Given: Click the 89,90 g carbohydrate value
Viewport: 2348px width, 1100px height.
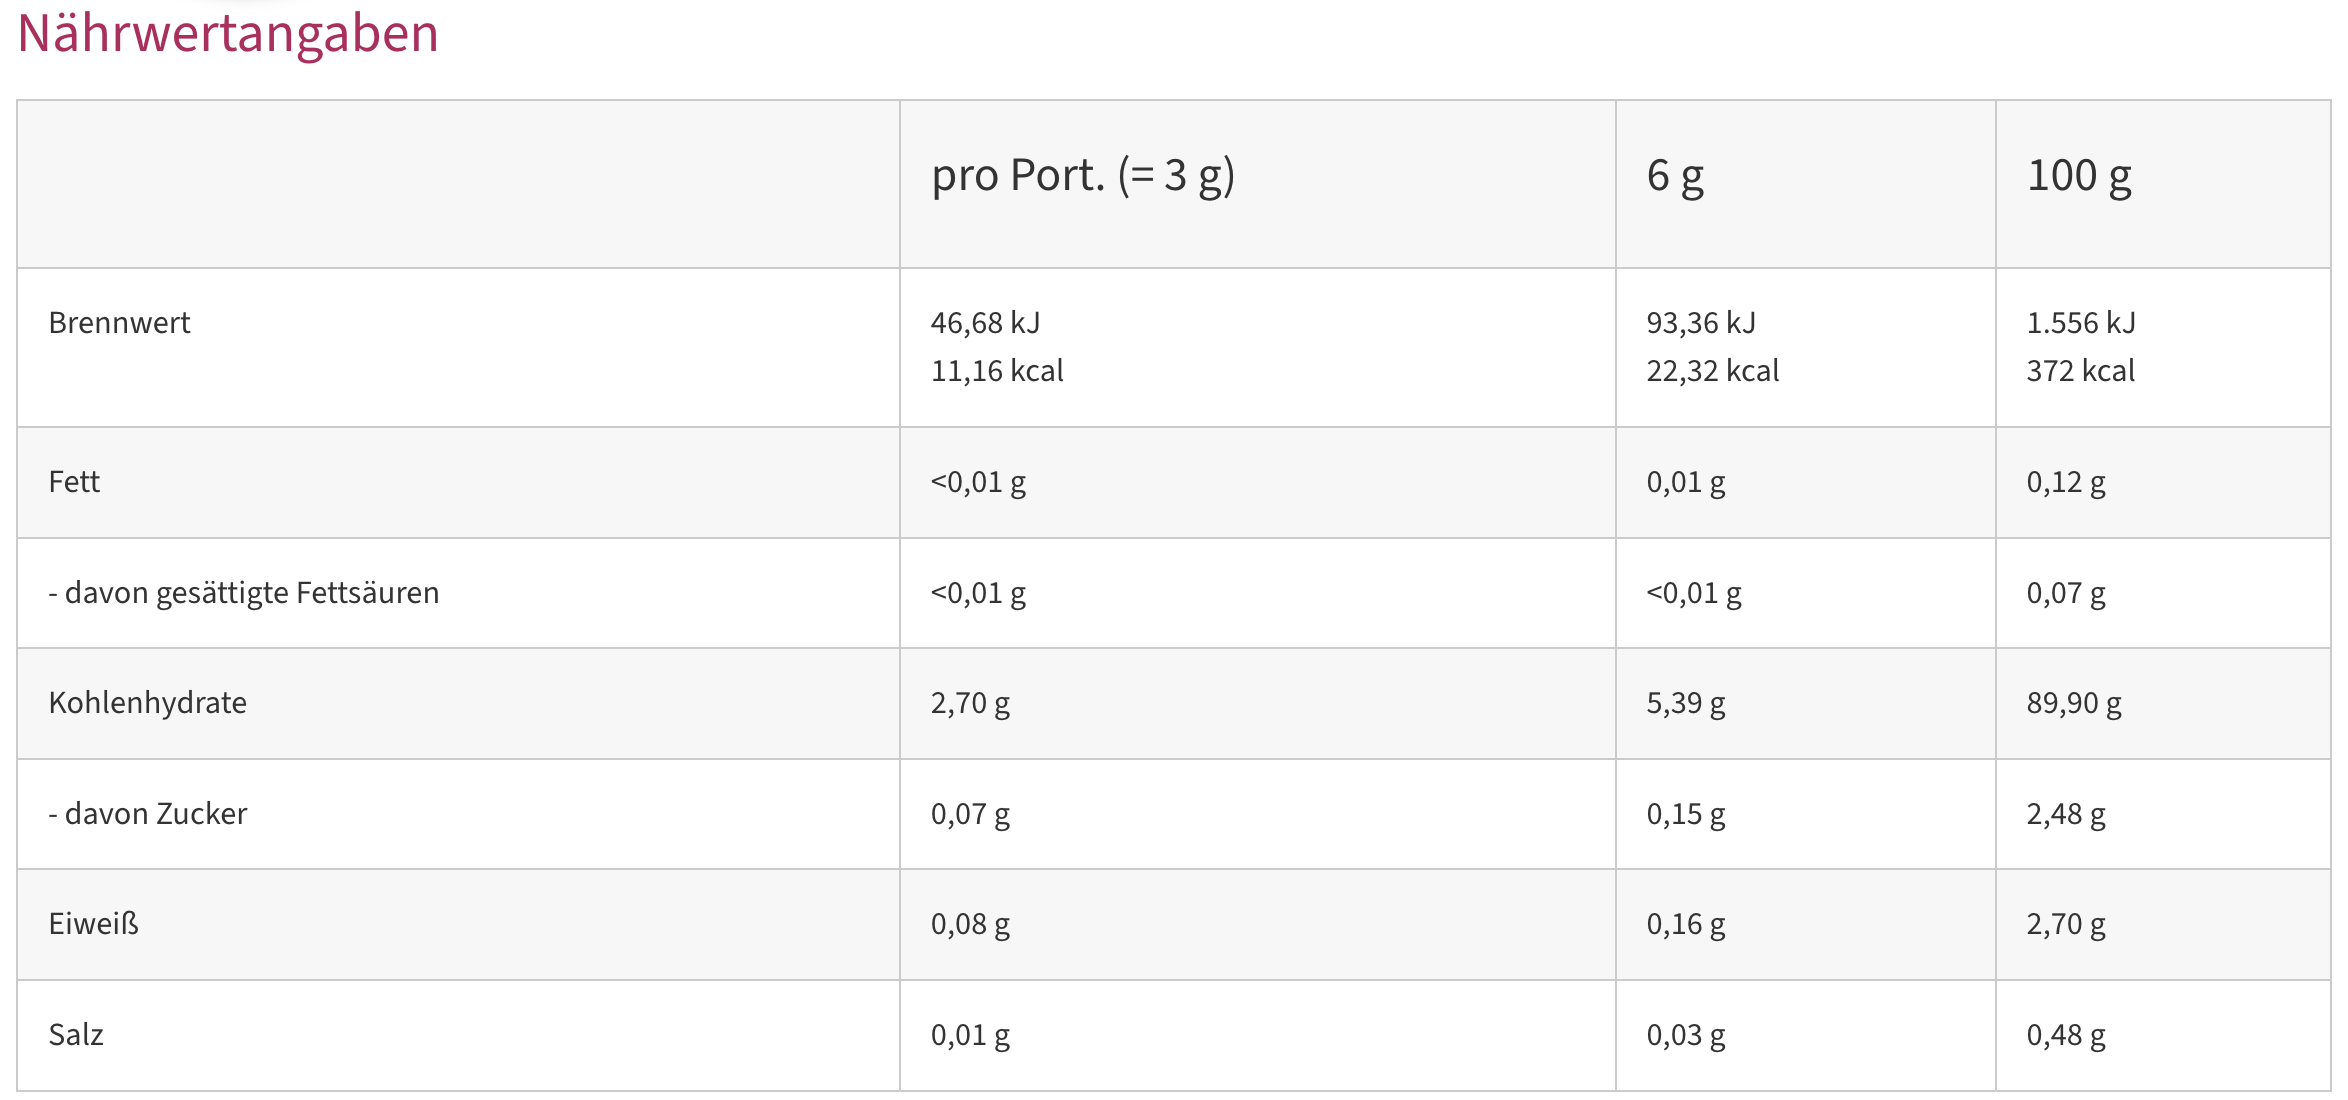Looking at the screenshot, I should [x=2074, y=704].
